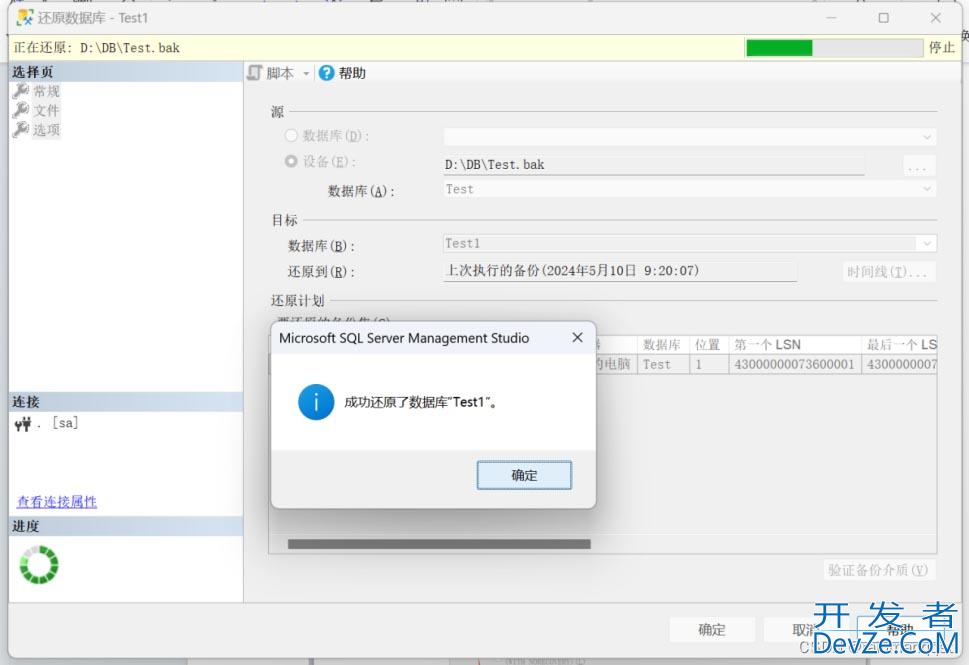Select the 常规 page wrench icon

coord(20,91)
